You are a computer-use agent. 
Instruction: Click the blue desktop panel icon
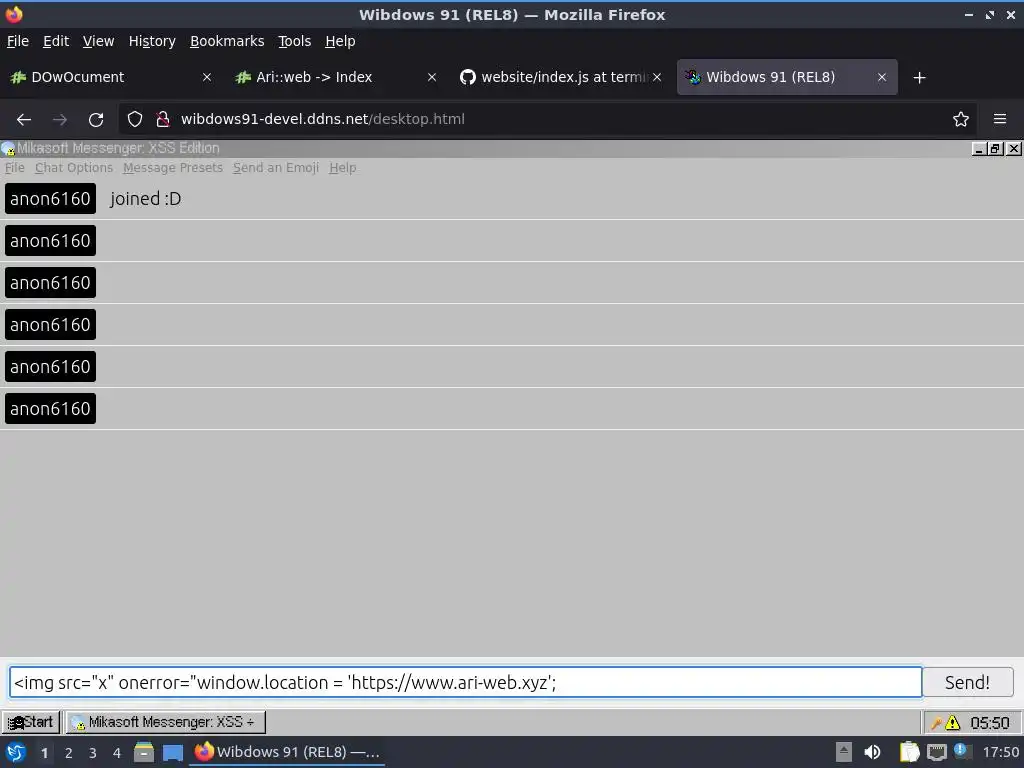tap(172, 753)
